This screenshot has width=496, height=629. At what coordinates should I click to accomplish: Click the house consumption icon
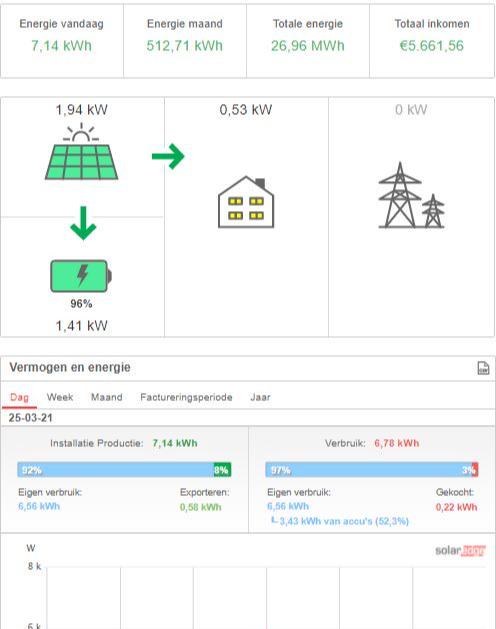[246, 202]
